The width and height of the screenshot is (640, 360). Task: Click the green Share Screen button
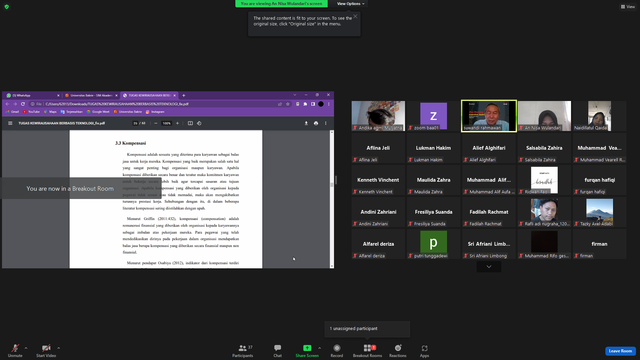pyautogui.click(x=307, y=350)
